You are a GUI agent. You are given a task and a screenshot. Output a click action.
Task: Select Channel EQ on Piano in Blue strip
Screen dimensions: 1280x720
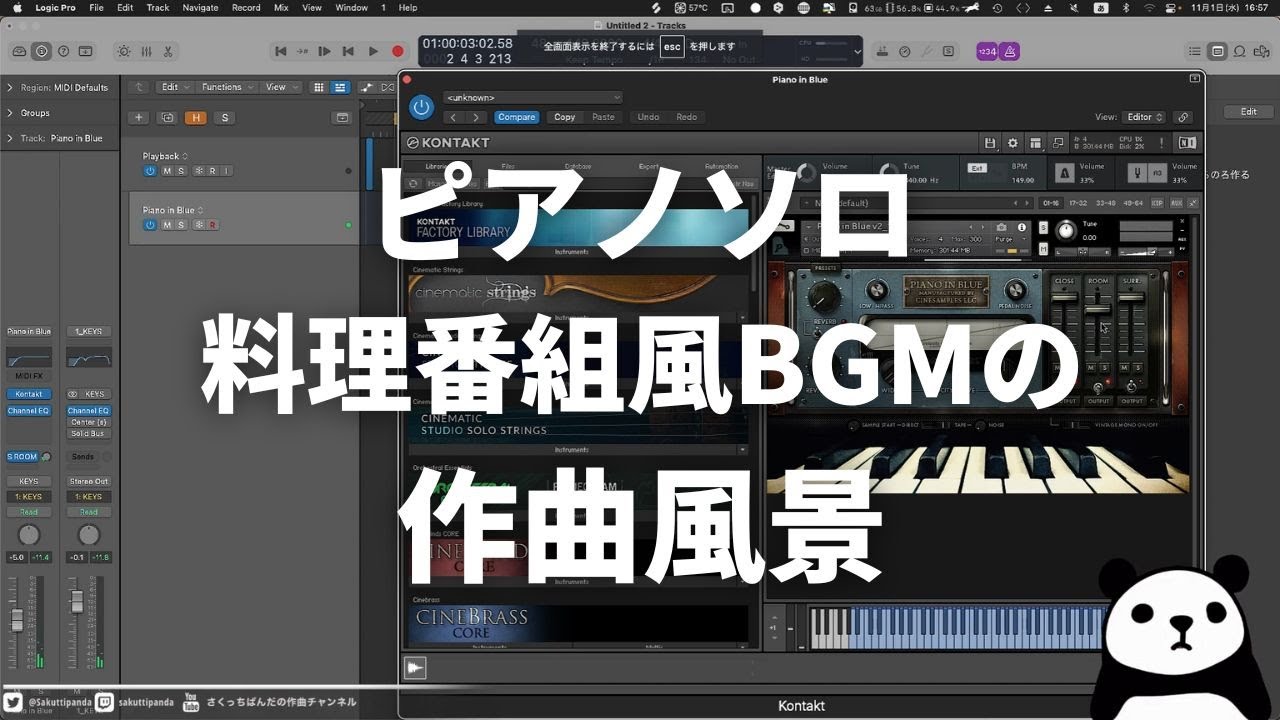click(29, 411)
